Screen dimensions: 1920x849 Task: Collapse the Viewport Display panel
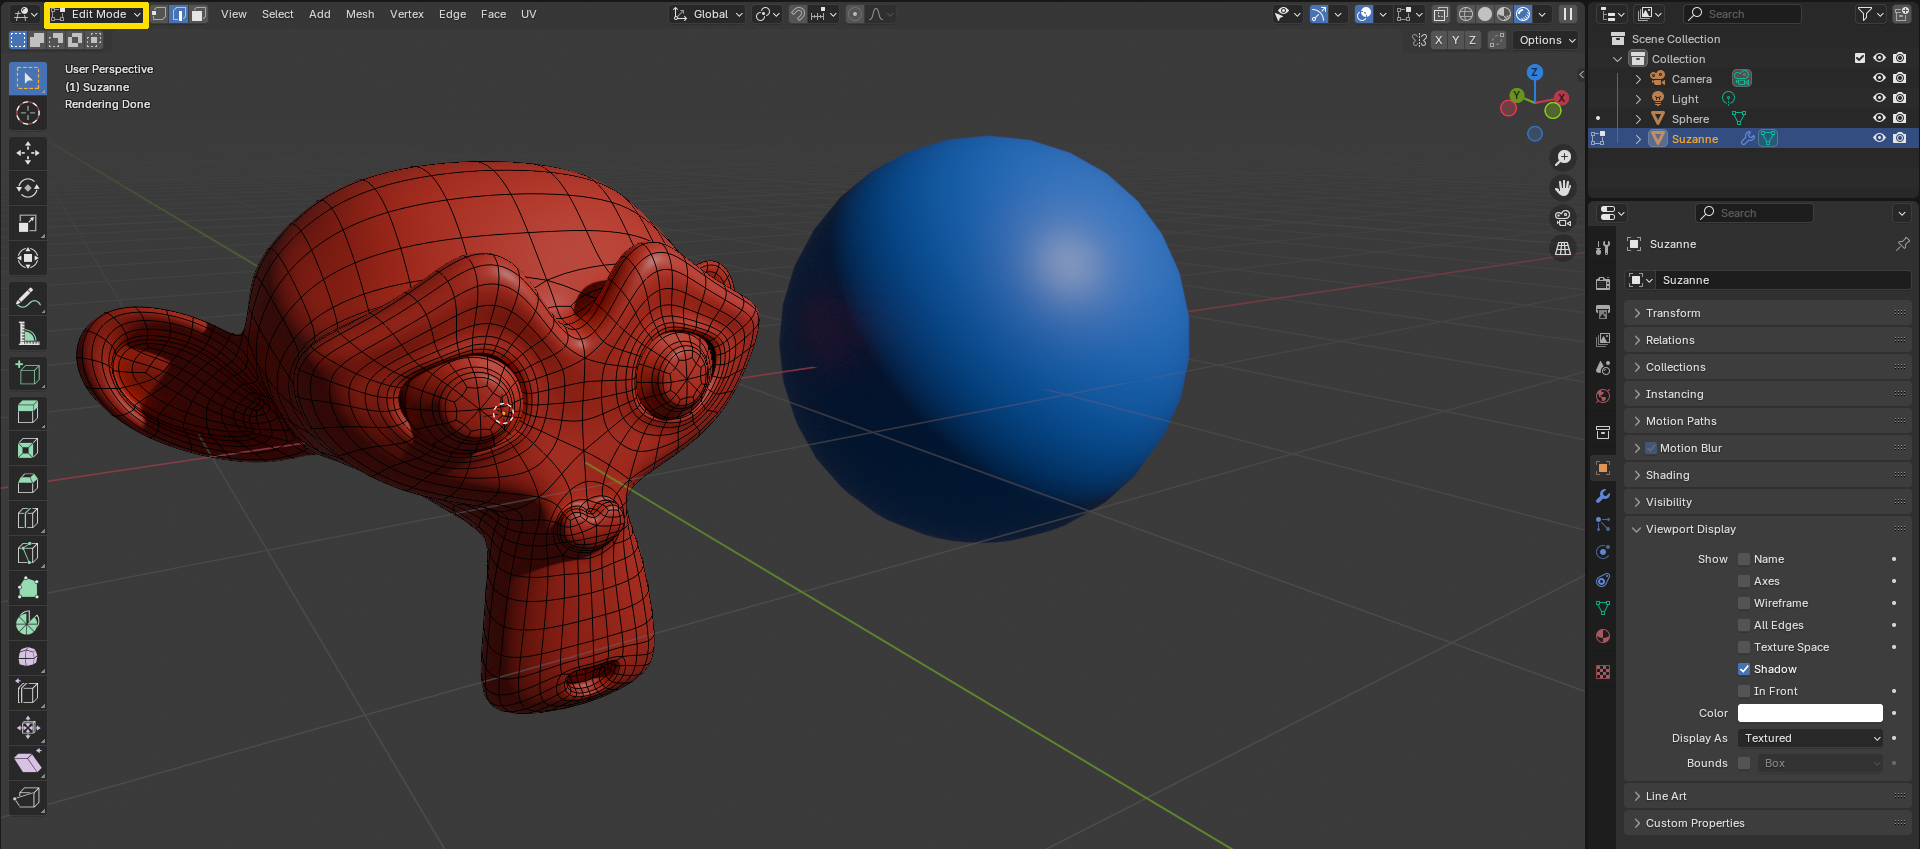tap(1767, 529)
